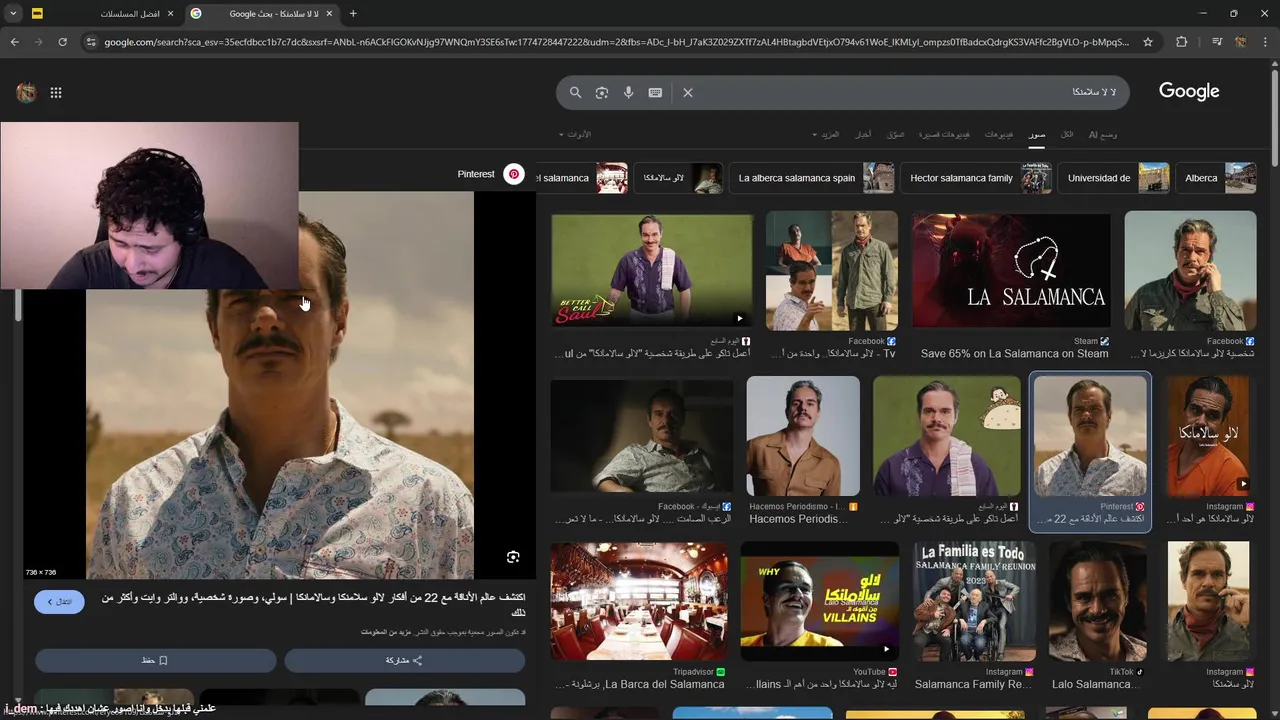Select the 'تسوّق' shopping tab
The image size is (1280, 720).
896,134
